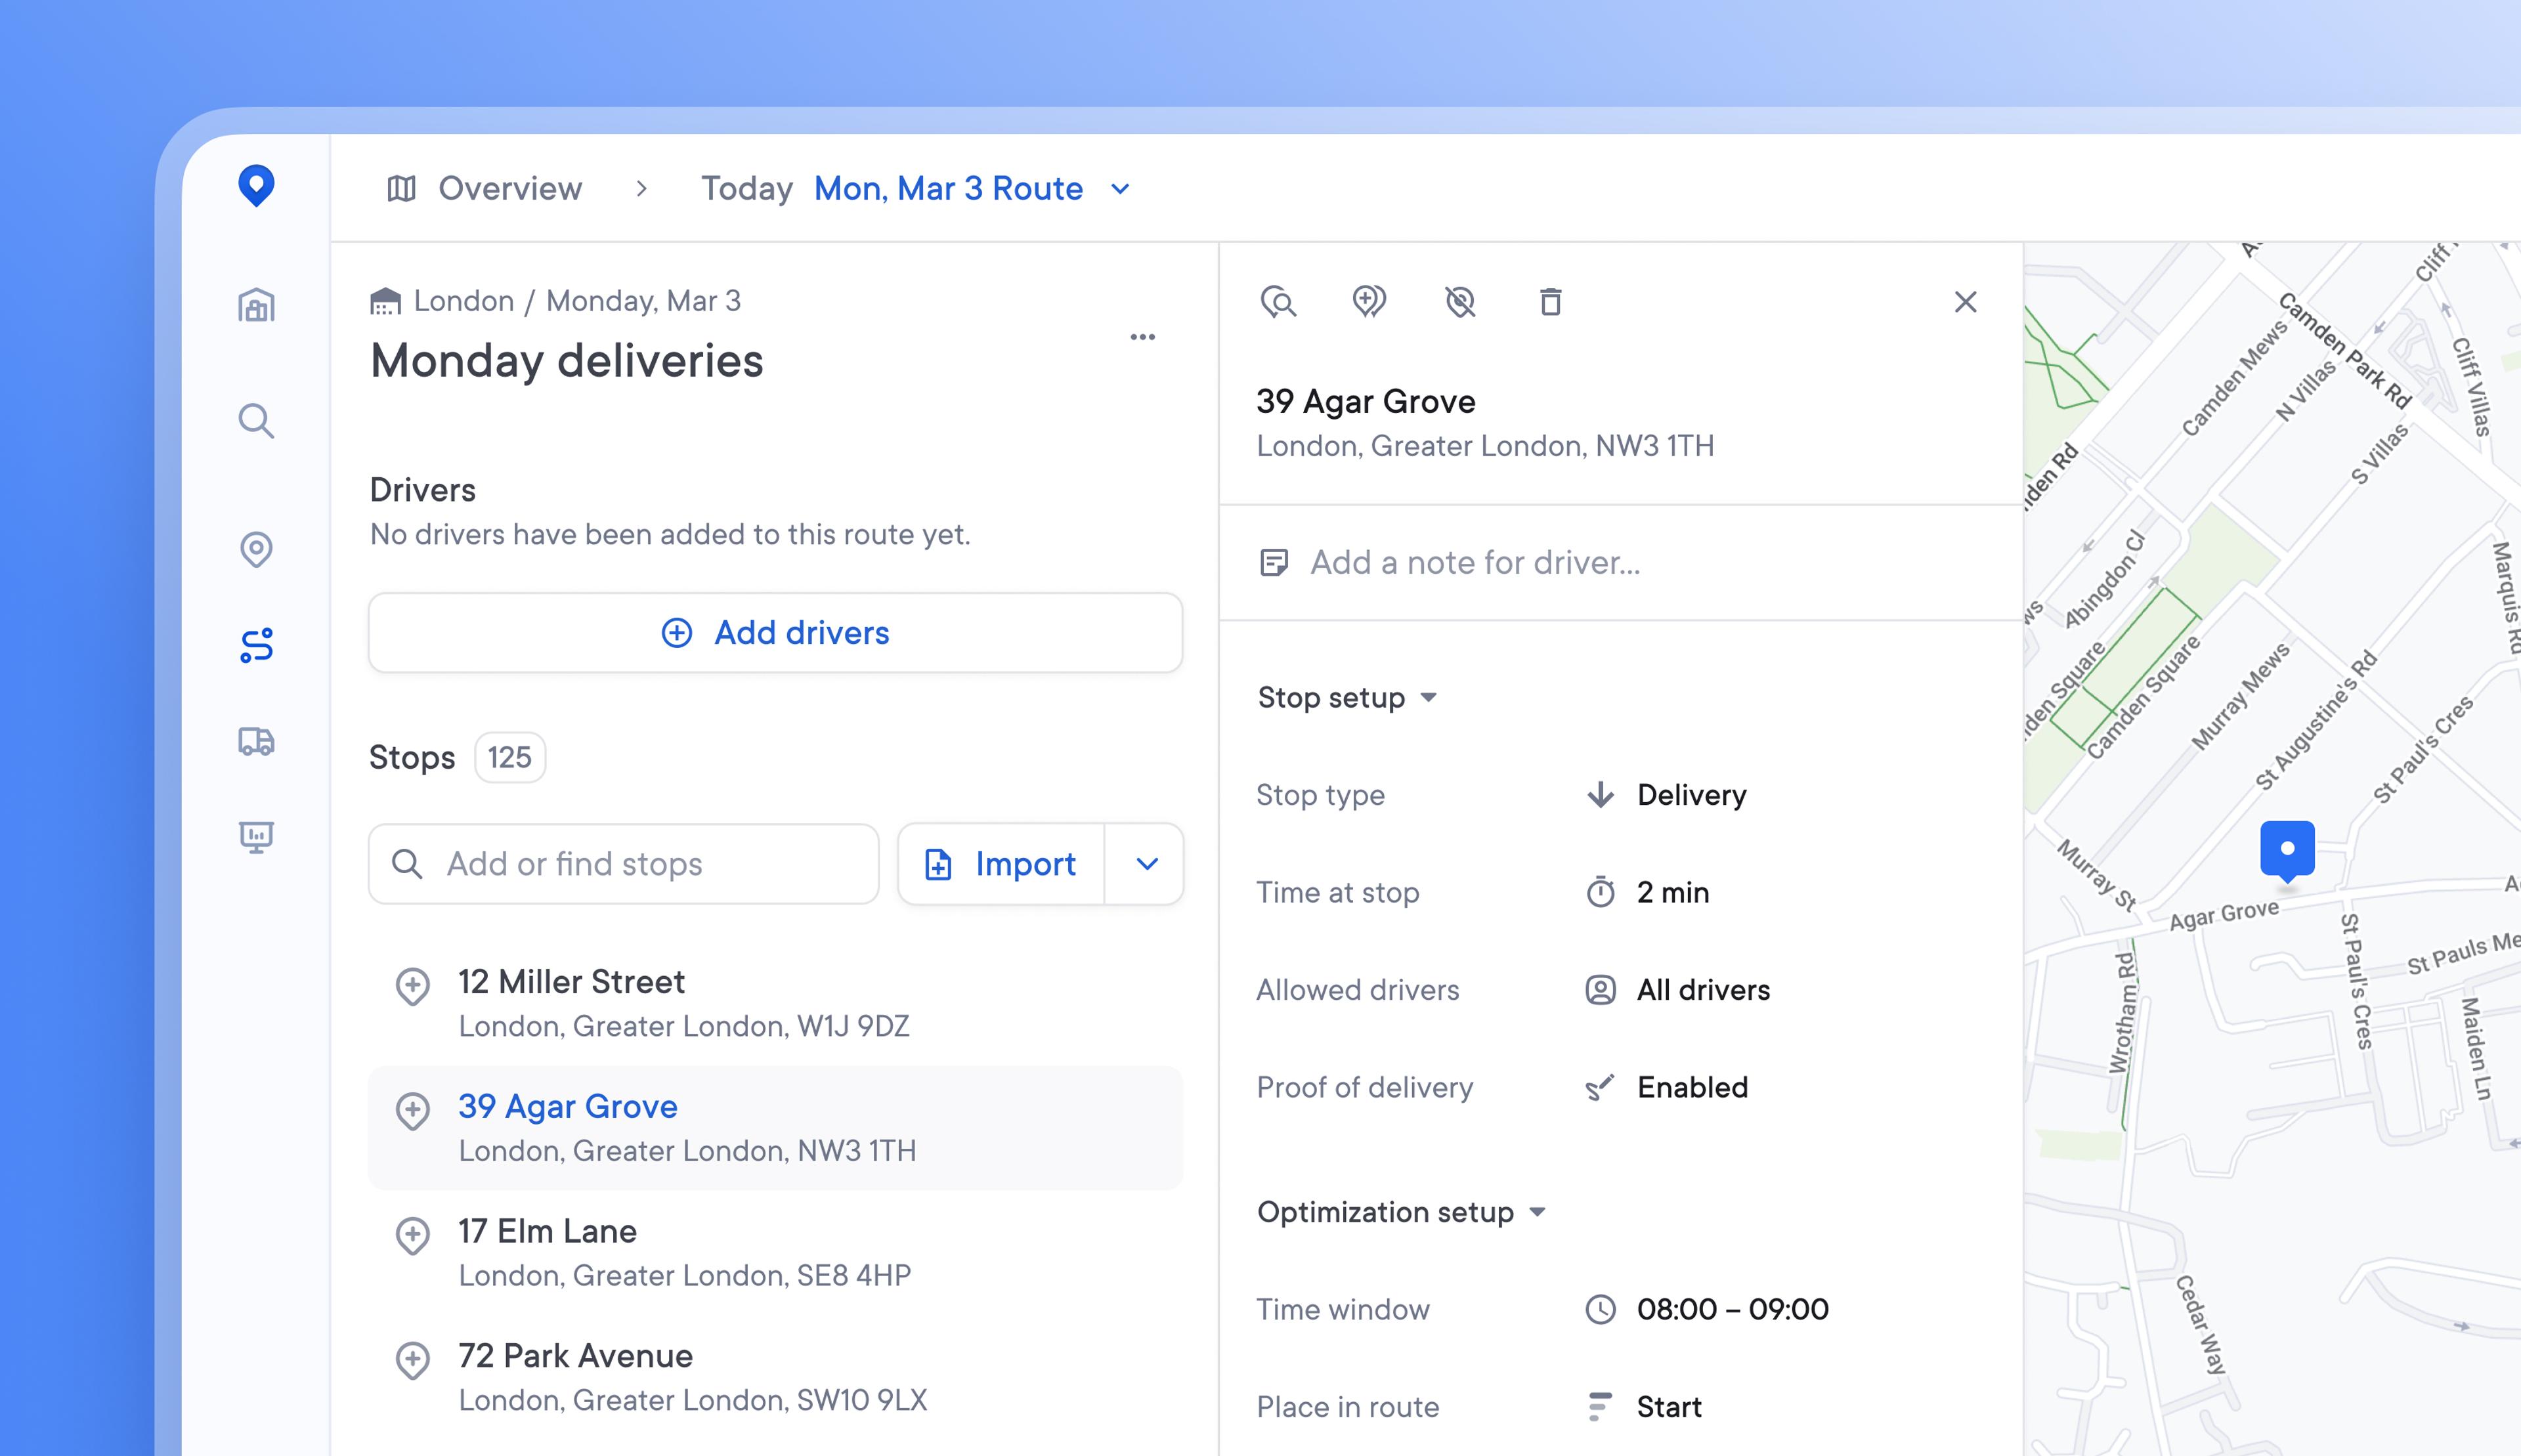The width and height of the screenshot is (2521, 1456).
Task: Click the crossed-out location pin icon
Action: 1460,301
